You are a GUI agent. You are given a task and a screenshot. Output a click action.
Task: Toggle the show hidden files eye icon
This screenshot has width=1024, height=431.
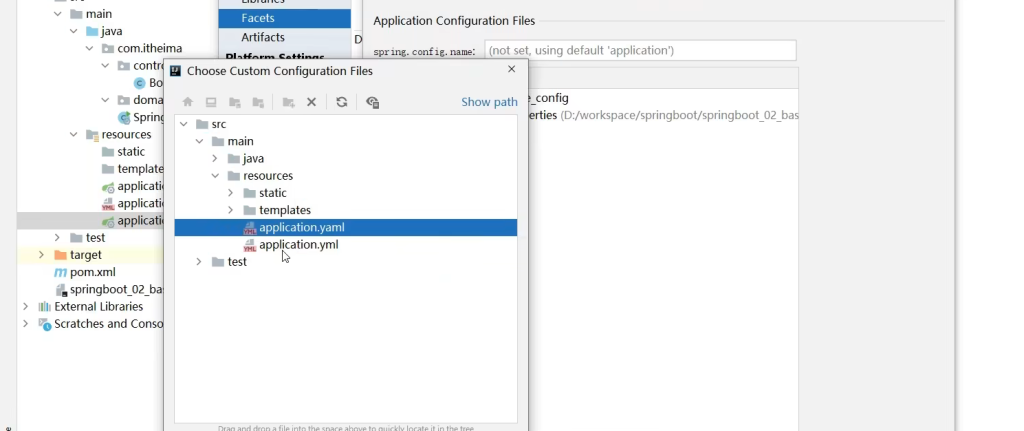(x=372, y=102)
